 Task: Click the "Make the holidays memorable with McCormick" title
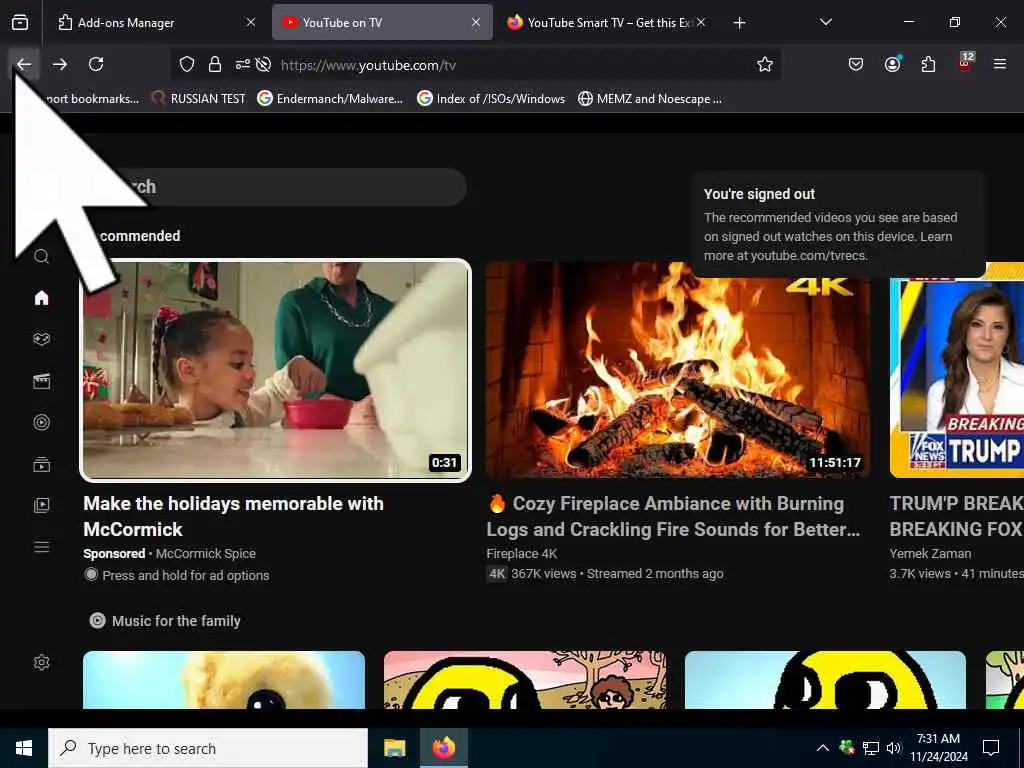(233, 516)
